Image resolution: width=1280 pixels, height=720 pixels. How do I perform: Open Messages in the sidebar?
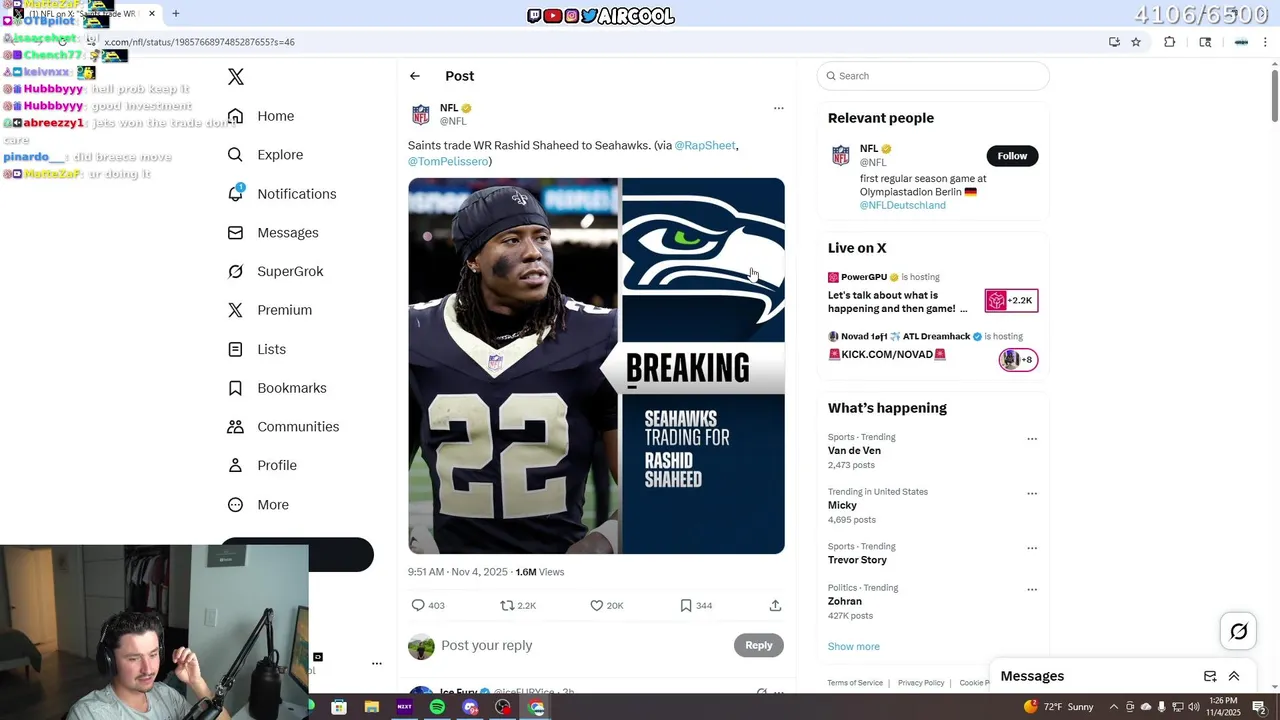[x=273, y=233]
